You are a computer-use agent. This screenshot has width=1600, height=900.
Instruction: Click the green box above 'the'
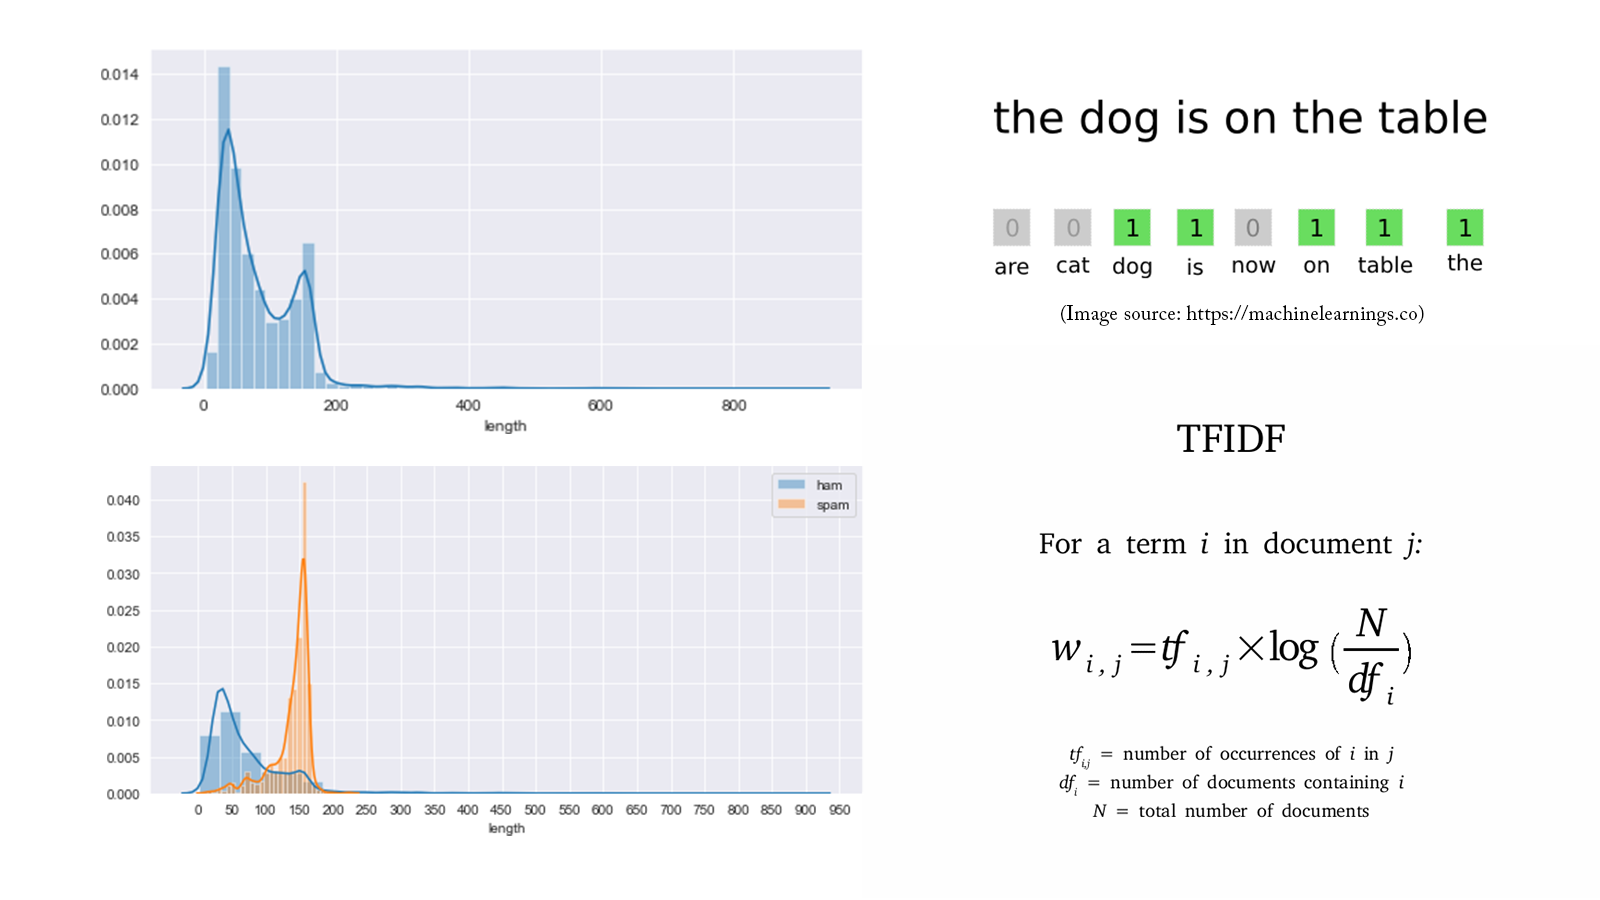1465,228
